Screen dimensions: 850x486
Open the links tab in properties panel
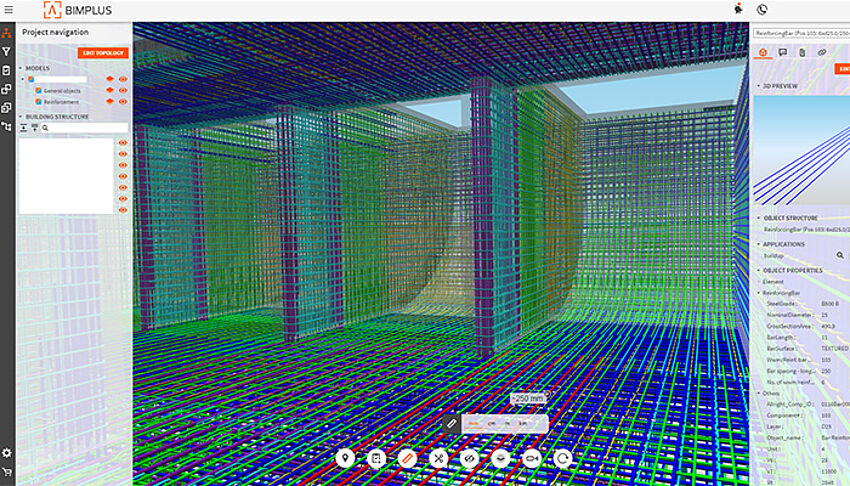click(821, 52)
